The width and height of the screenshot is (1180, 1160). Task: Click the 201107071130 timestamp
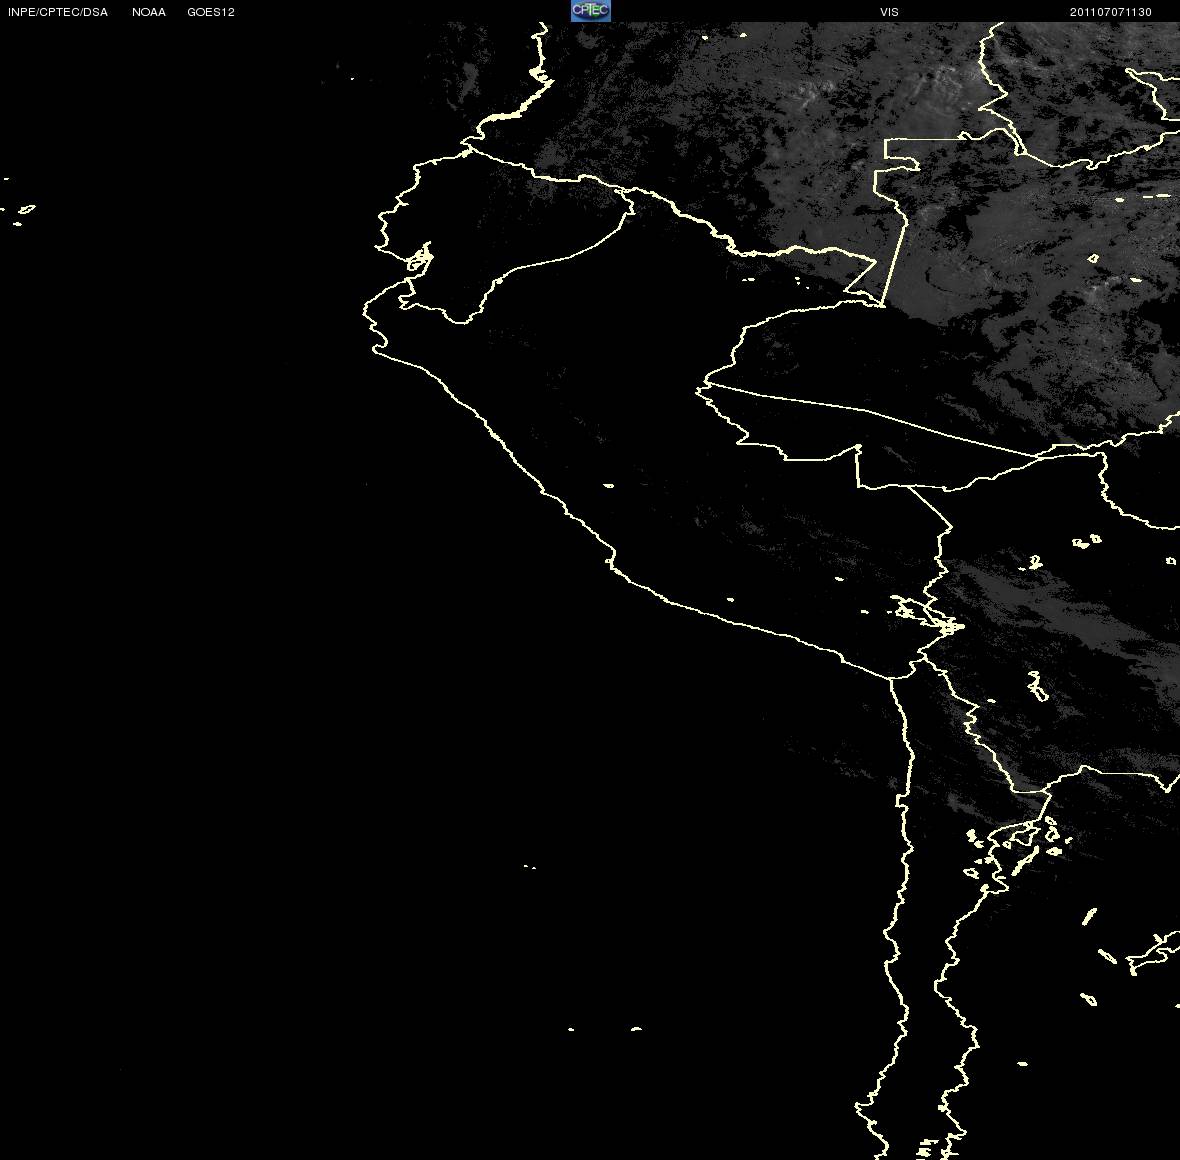tap(1111, 12)
